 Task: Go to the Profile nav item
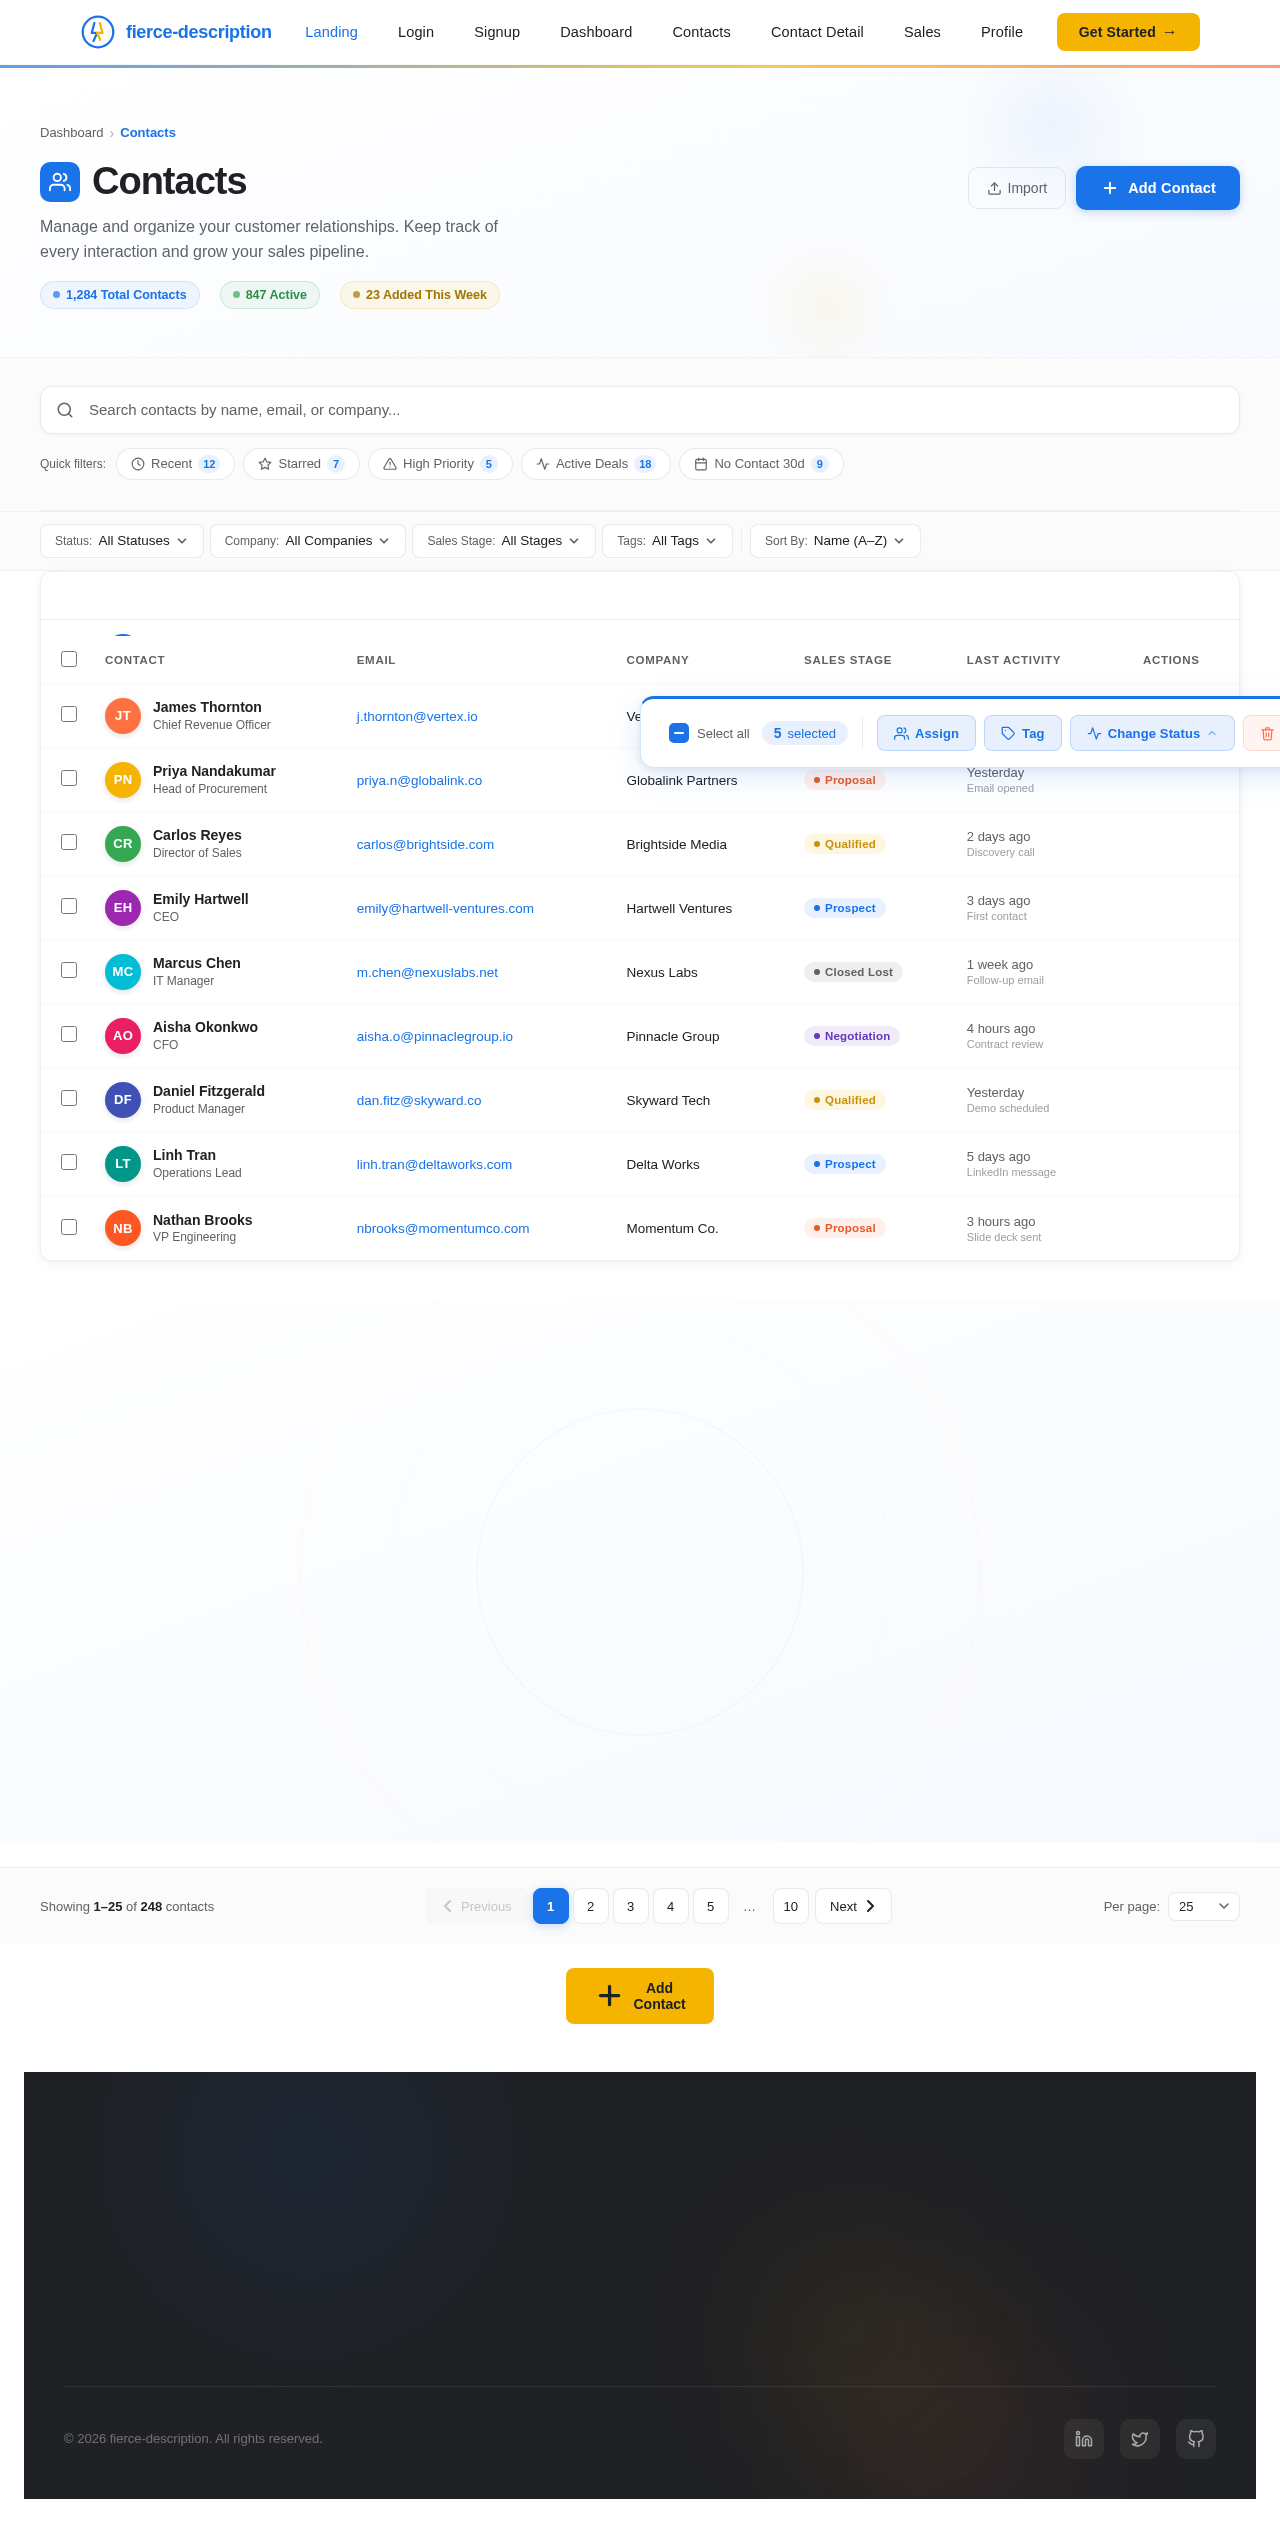click(x=1002, y=32)
